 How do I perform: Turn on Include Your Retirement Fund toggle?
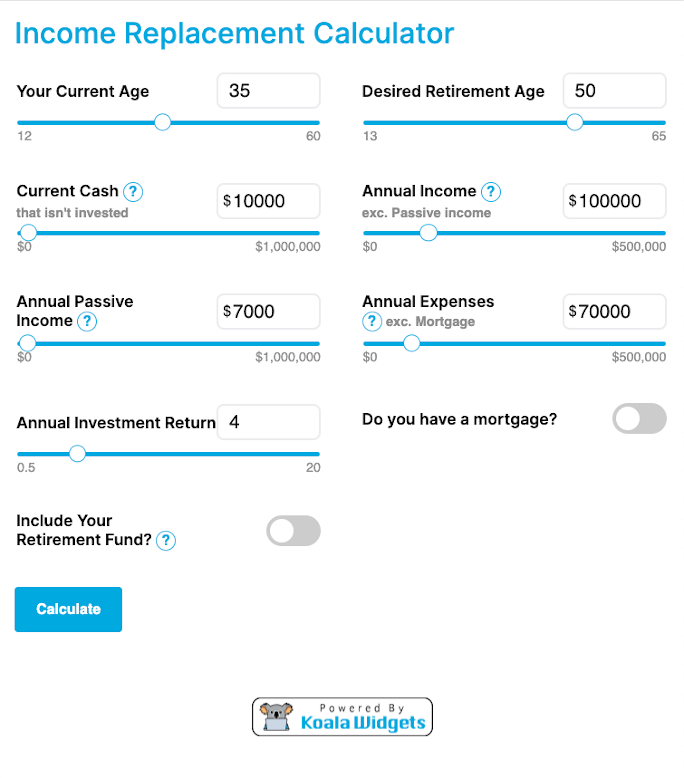[293, 531]
